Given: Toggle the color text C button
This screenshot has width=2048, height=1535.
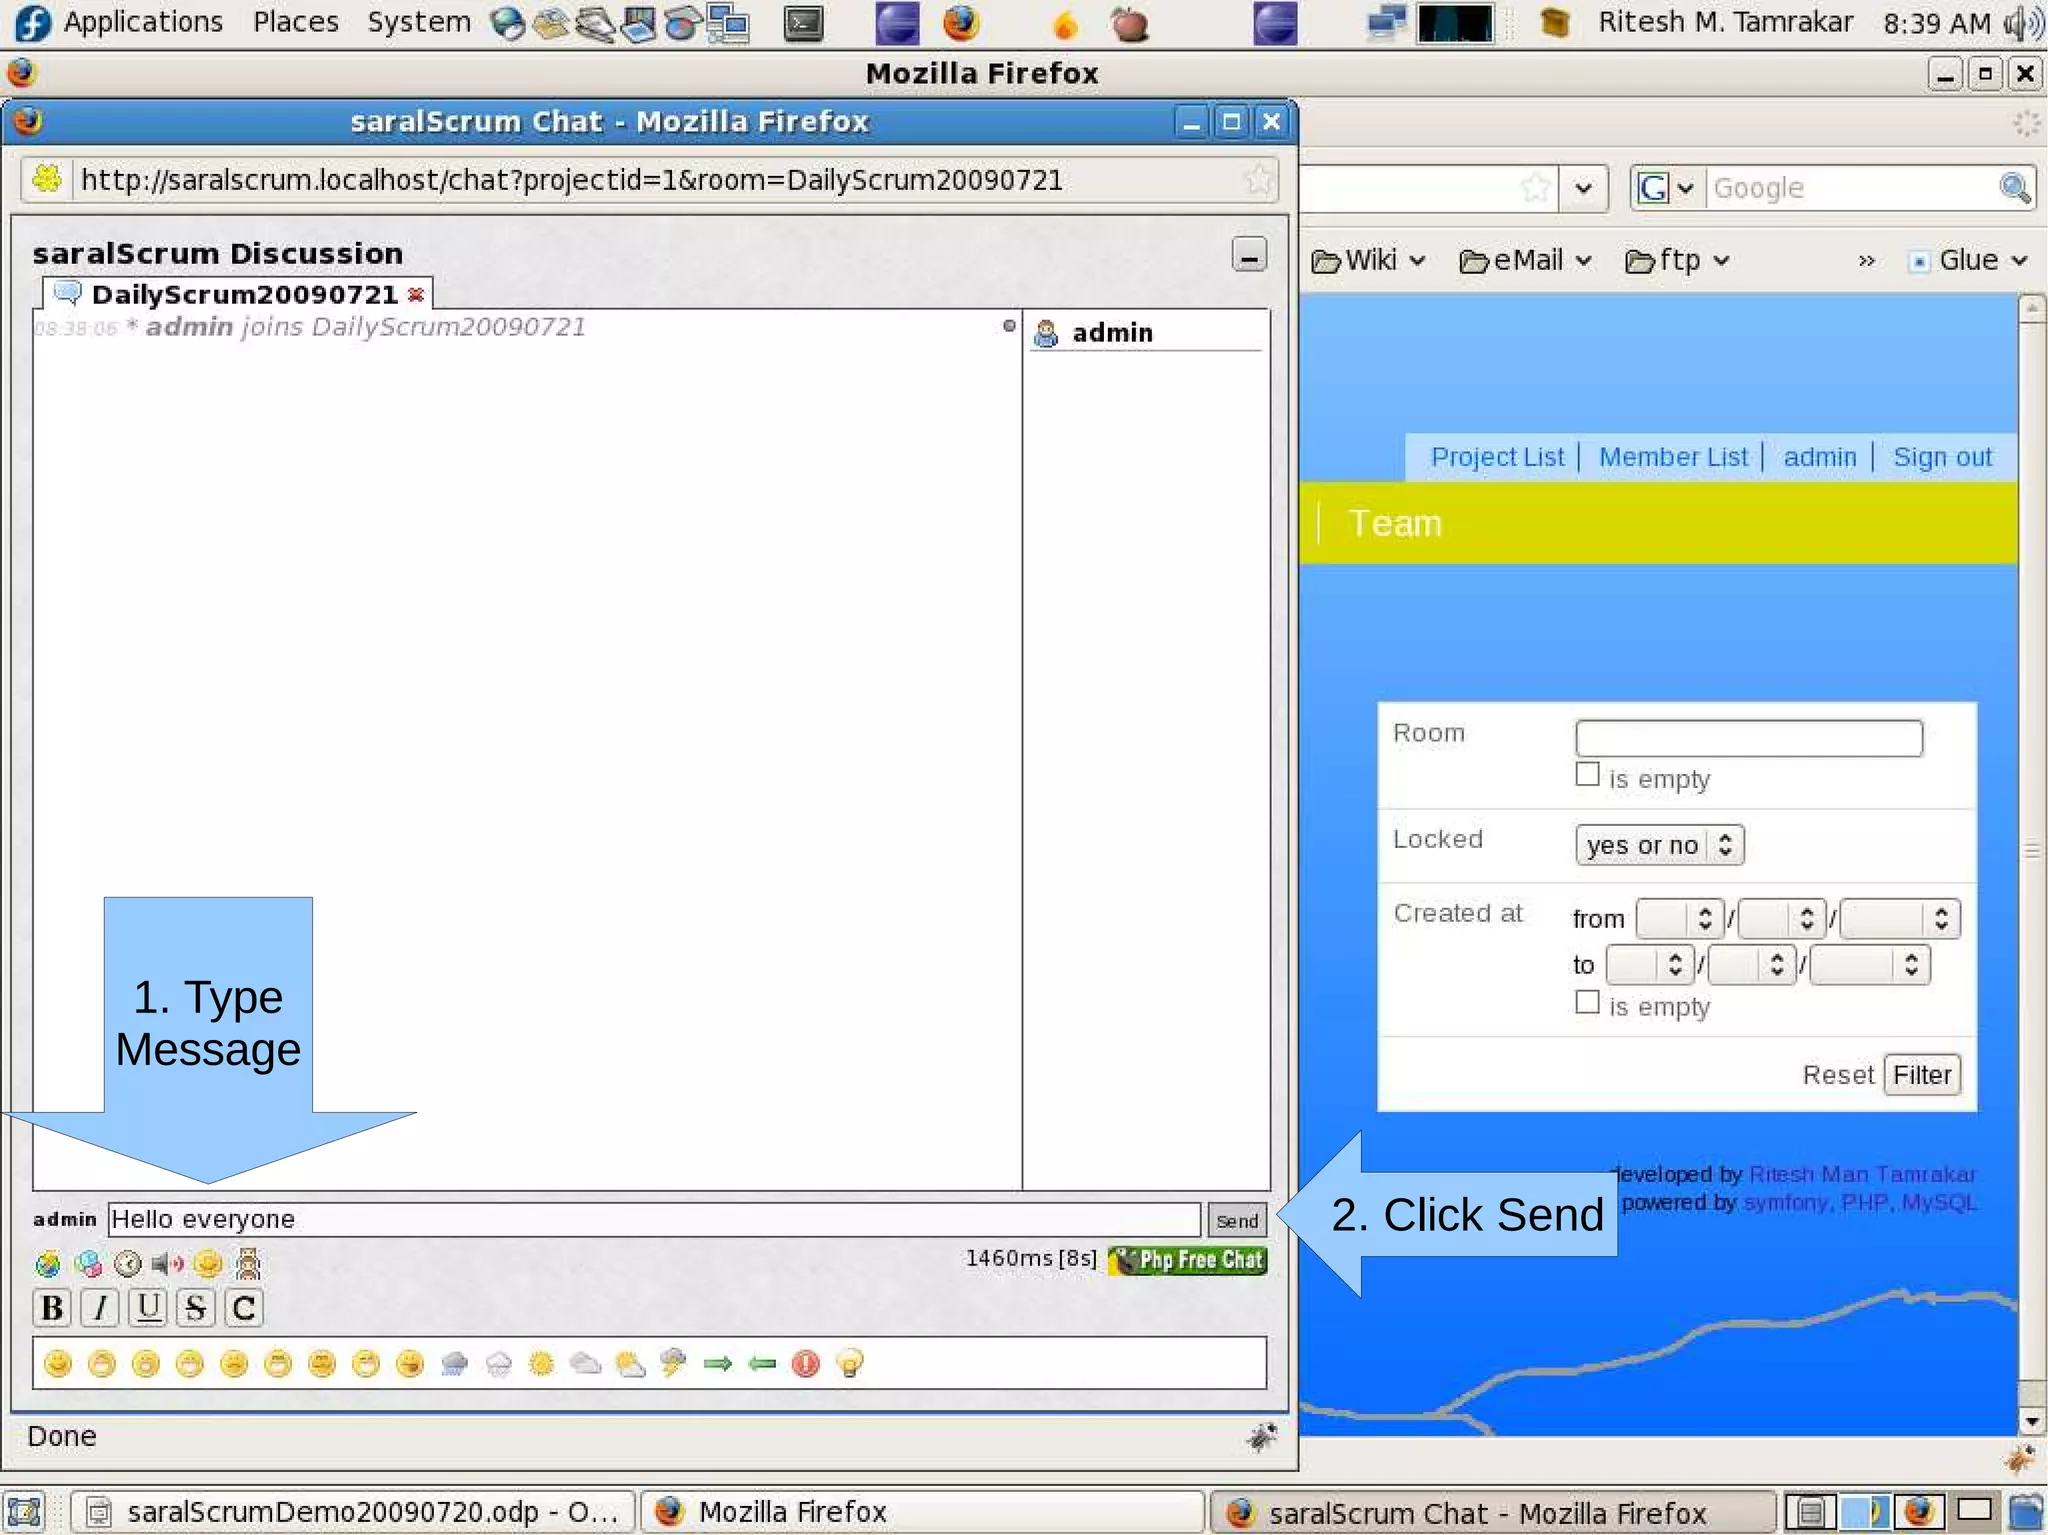Looking at the screenshot, I should pos(244,1308).
